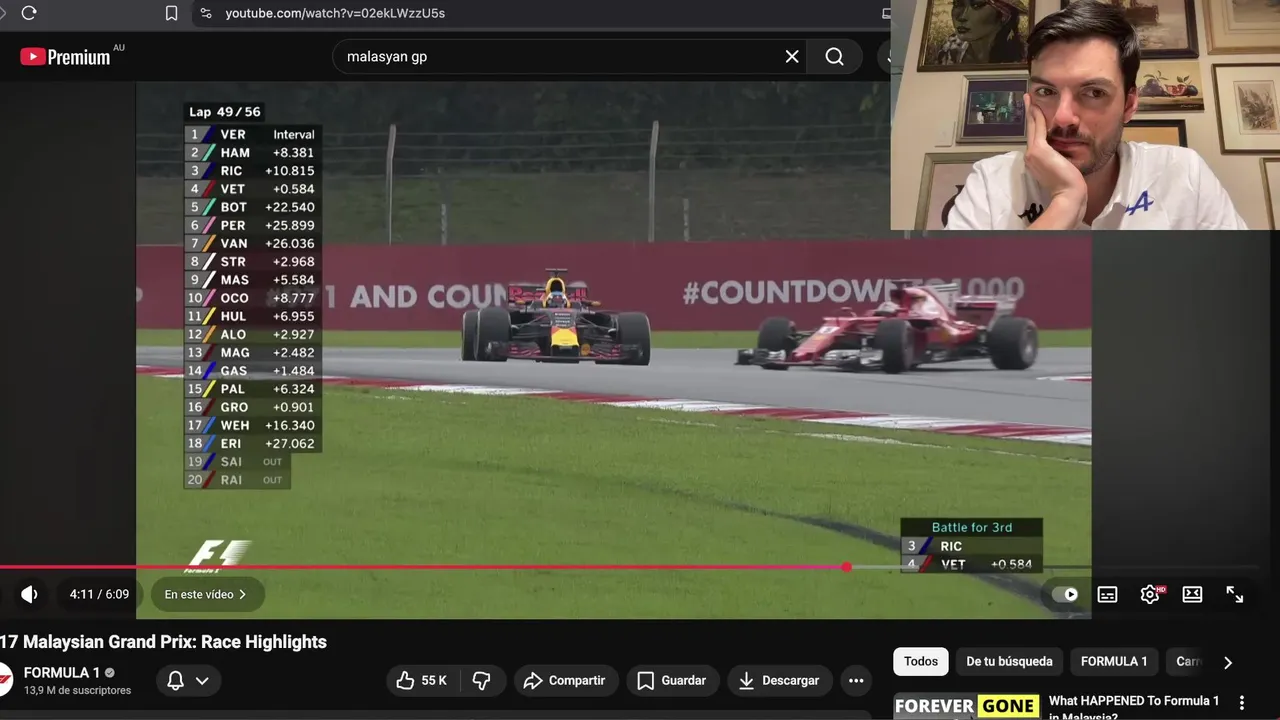
Task: Select the Todos filter chip
Action: pos(921,661)
